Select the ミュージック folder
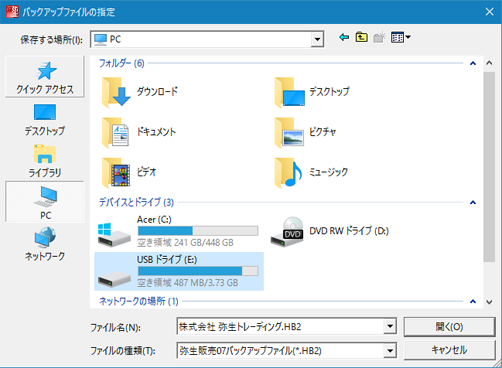The width and height of the screenshot is (502, 368). pyautogui.click(x=311, y=172)
